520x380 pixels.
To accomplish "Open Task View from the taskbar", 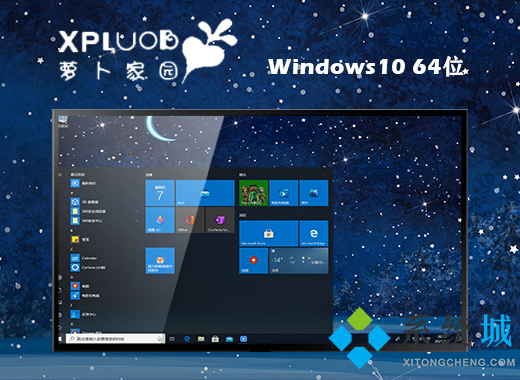I will (x=172, y=339).
